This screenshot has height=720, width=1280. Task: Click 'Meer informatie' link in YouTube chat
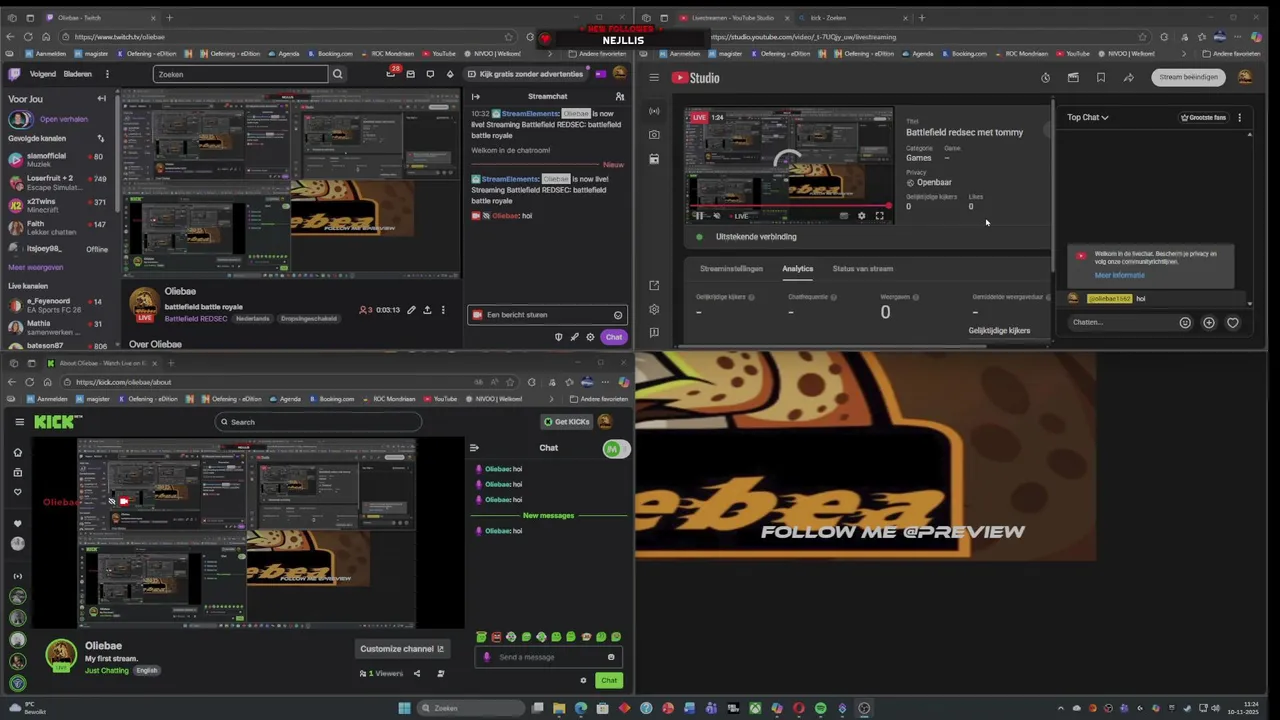tap(1119, 275)
